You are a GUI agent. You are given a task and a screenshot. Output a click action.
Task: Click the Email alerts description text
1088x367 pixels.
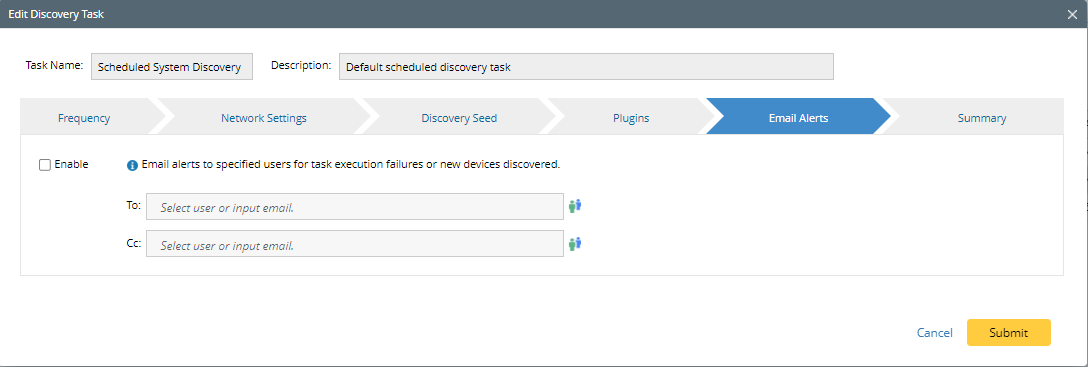(x=350, y=165)
